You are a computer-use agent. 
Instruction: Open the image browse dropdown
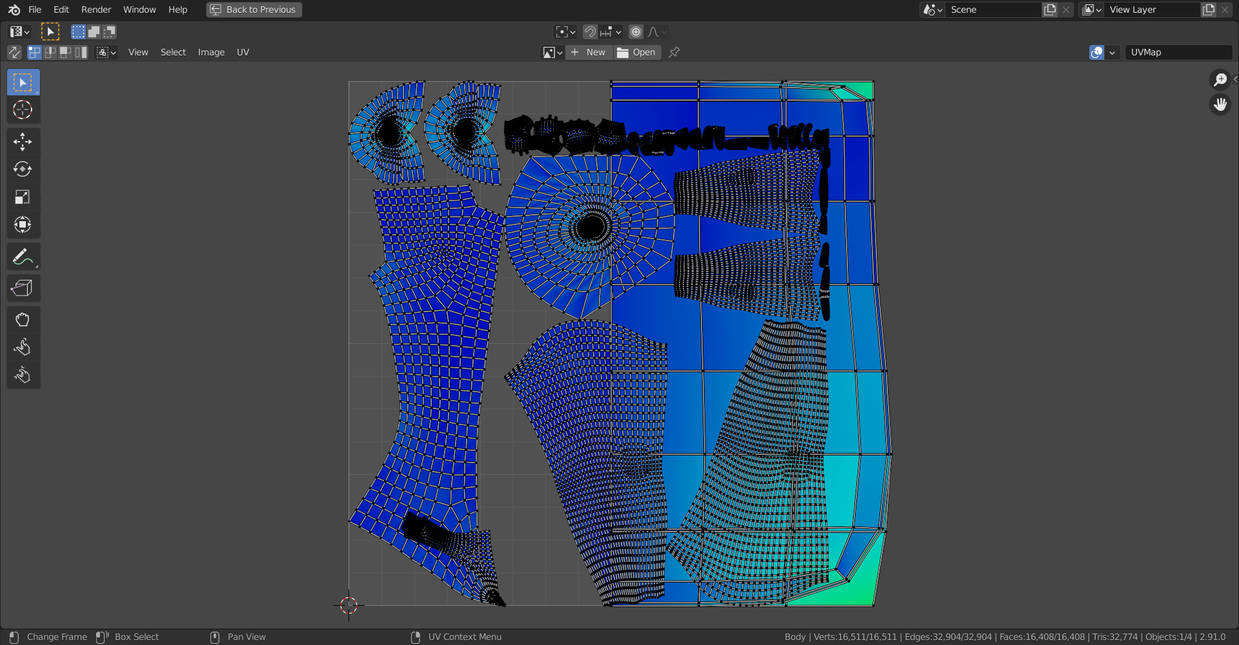click(x=552, y=52)
